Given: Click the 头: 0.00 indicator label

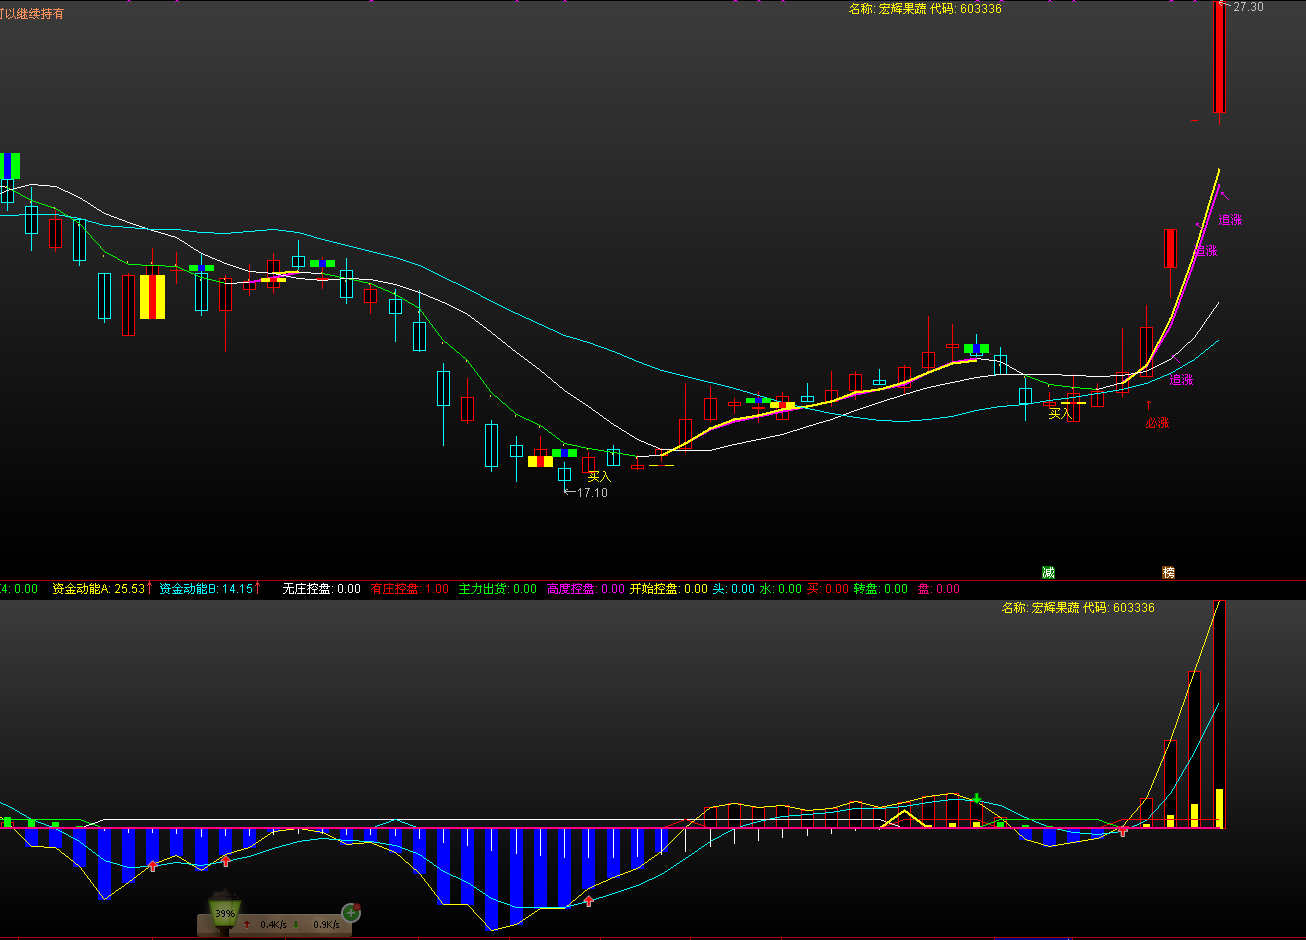Looking at the screenshot, I should (733, 589).
